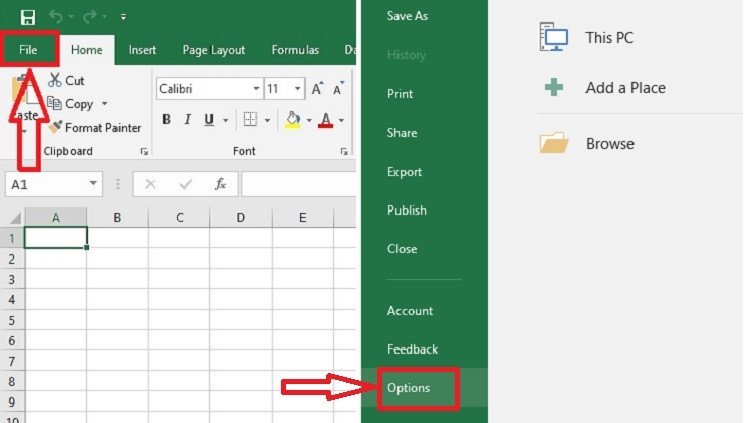Open the Calibri font name dropdown

click(257, 89)
